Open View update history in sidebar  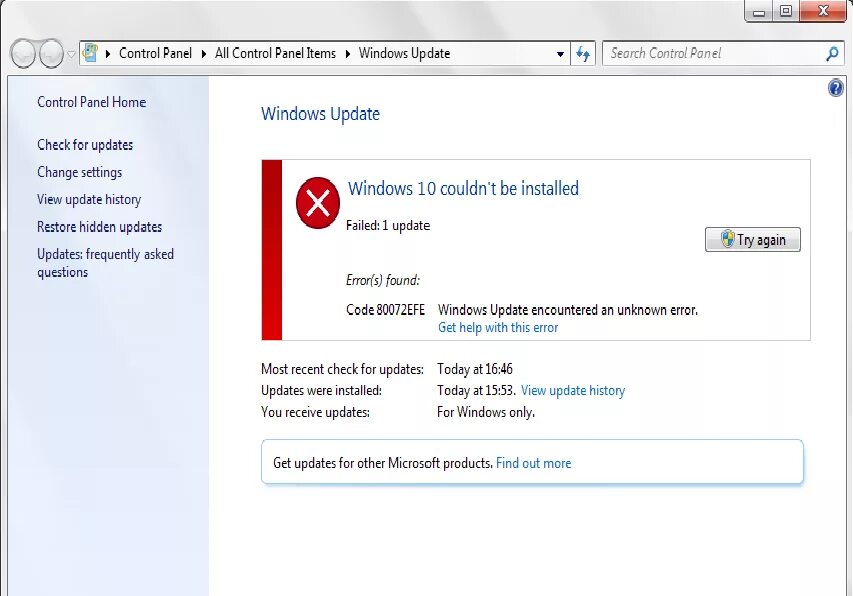[89, 200]
